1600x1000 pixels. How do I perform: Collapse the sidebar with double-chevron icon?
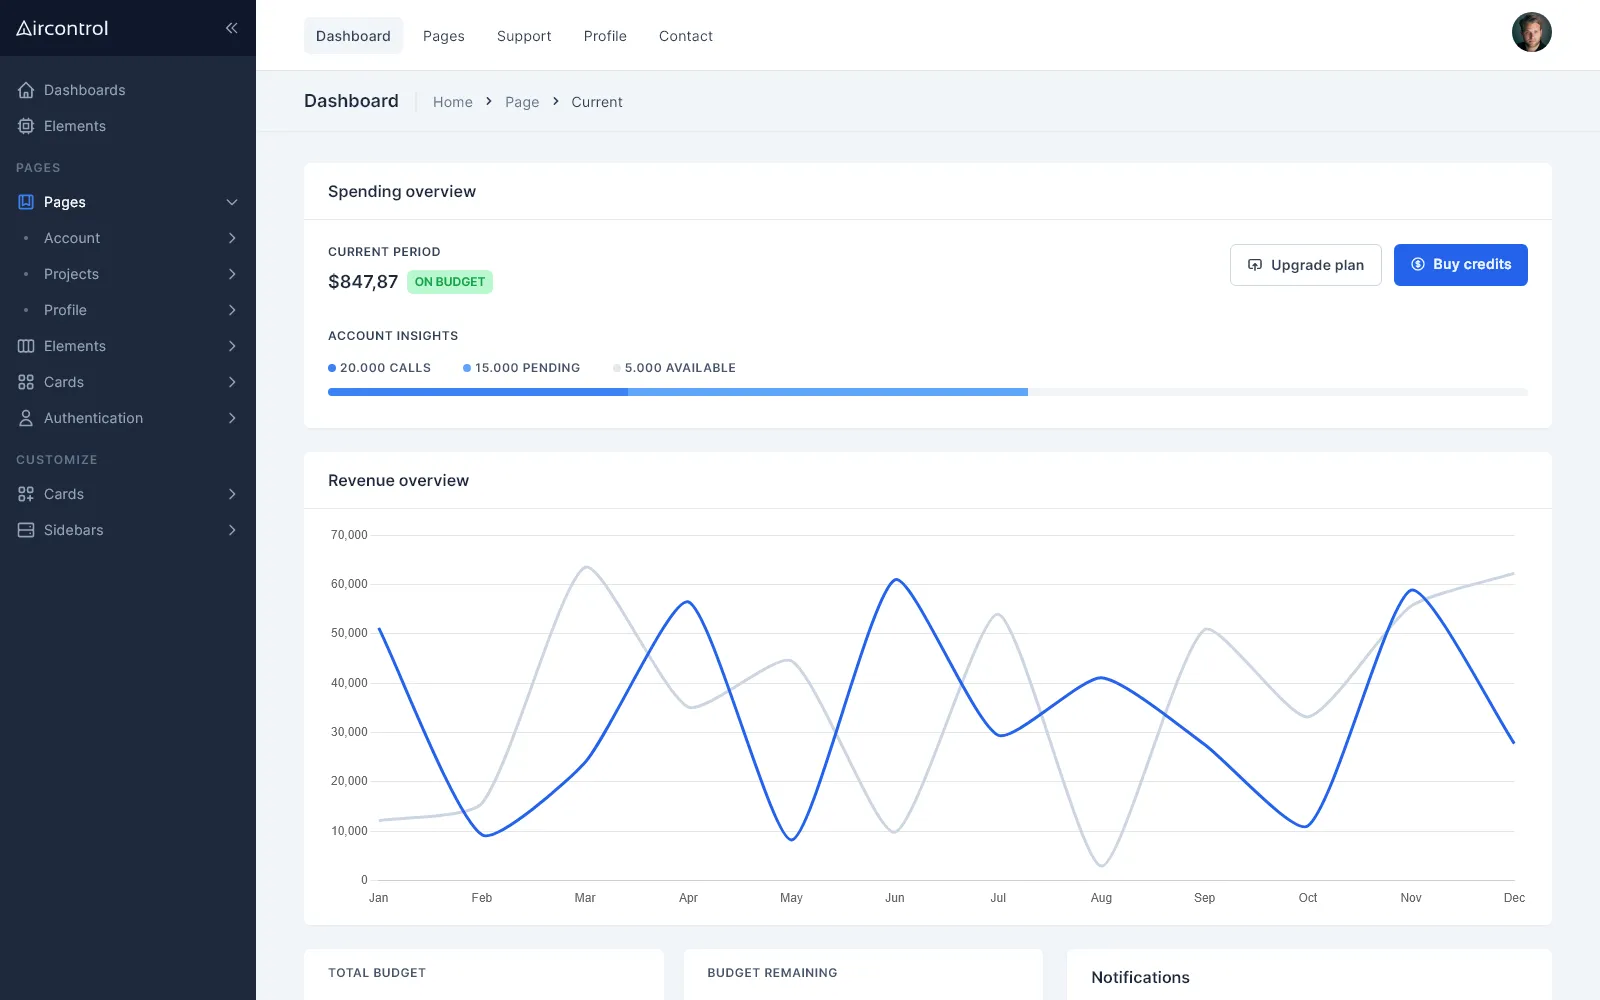click(x=231, y=28)
